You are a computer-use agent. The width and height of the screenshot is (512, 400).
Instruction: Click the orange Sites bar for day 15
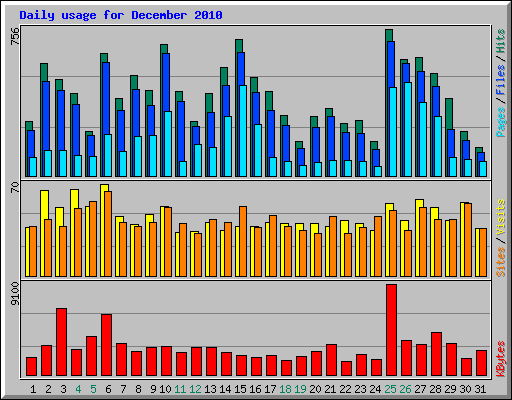(x=243, y=241)
